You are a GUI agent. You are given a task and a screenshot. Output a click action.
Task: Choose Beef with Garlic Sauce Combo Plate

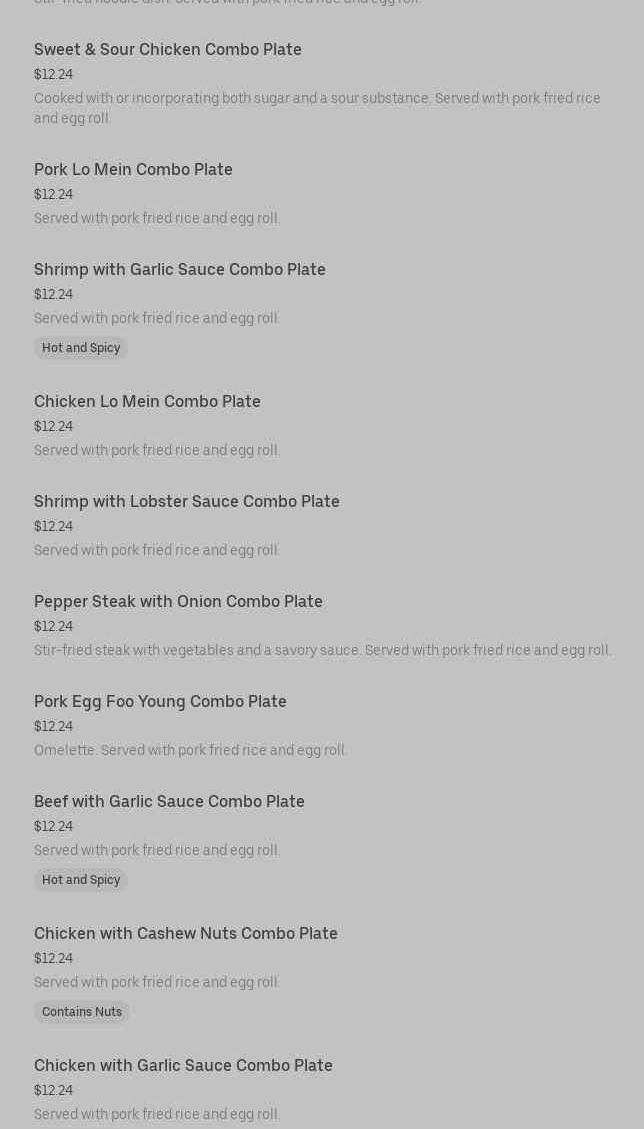[x=169, y=801]
